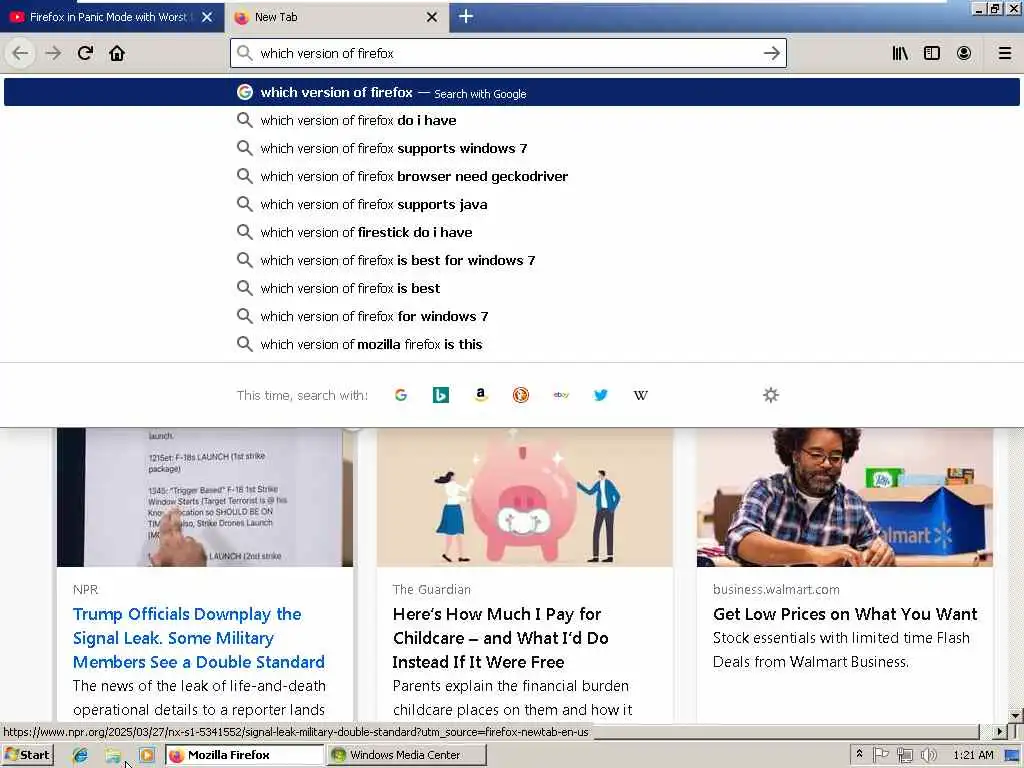Open Walmart 'Get Low Prices on What You Want'

point(845,614)
